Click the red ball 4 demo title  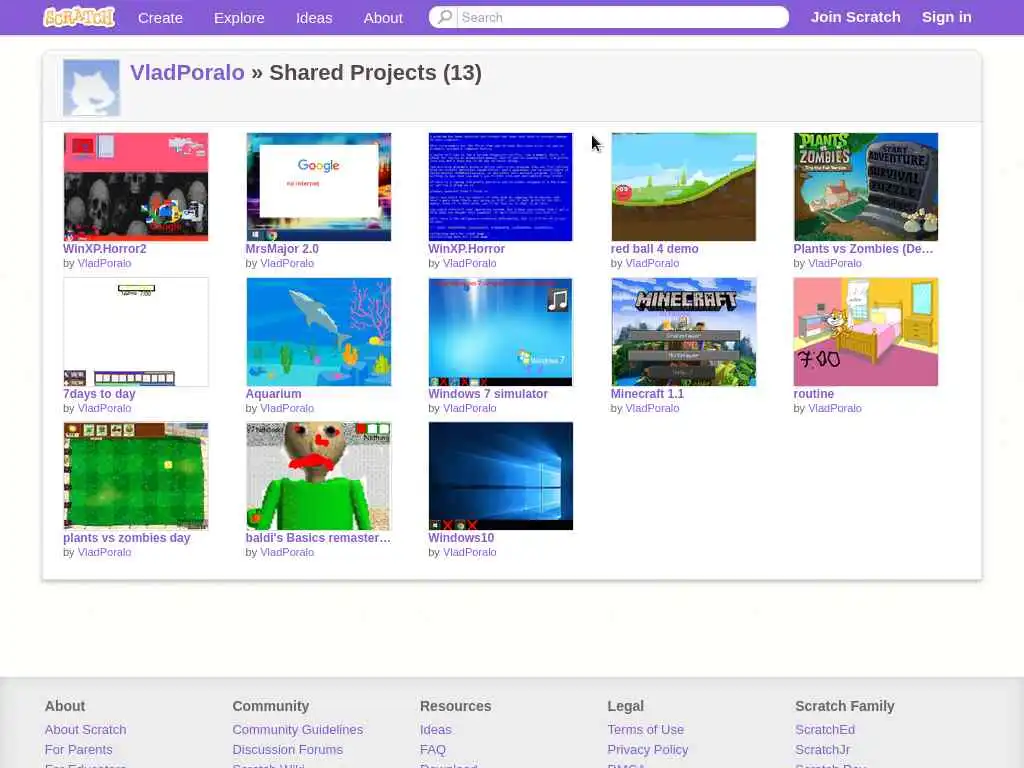[654, 249]
